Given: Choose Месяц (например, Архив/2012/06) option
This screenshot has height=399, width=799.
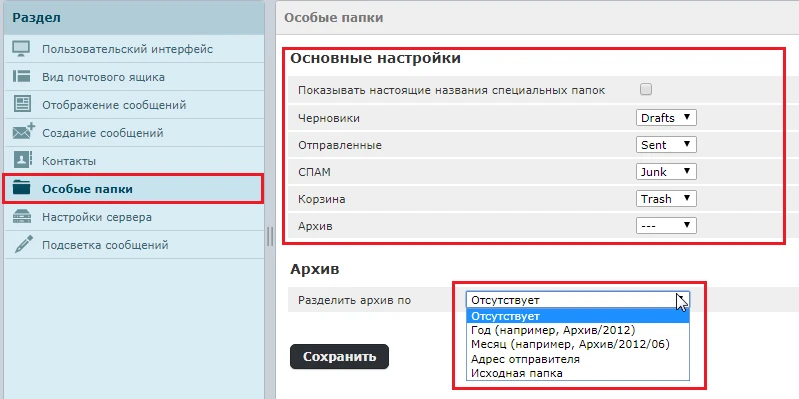Looking at the screenshot, I should [x=578, y=344].
